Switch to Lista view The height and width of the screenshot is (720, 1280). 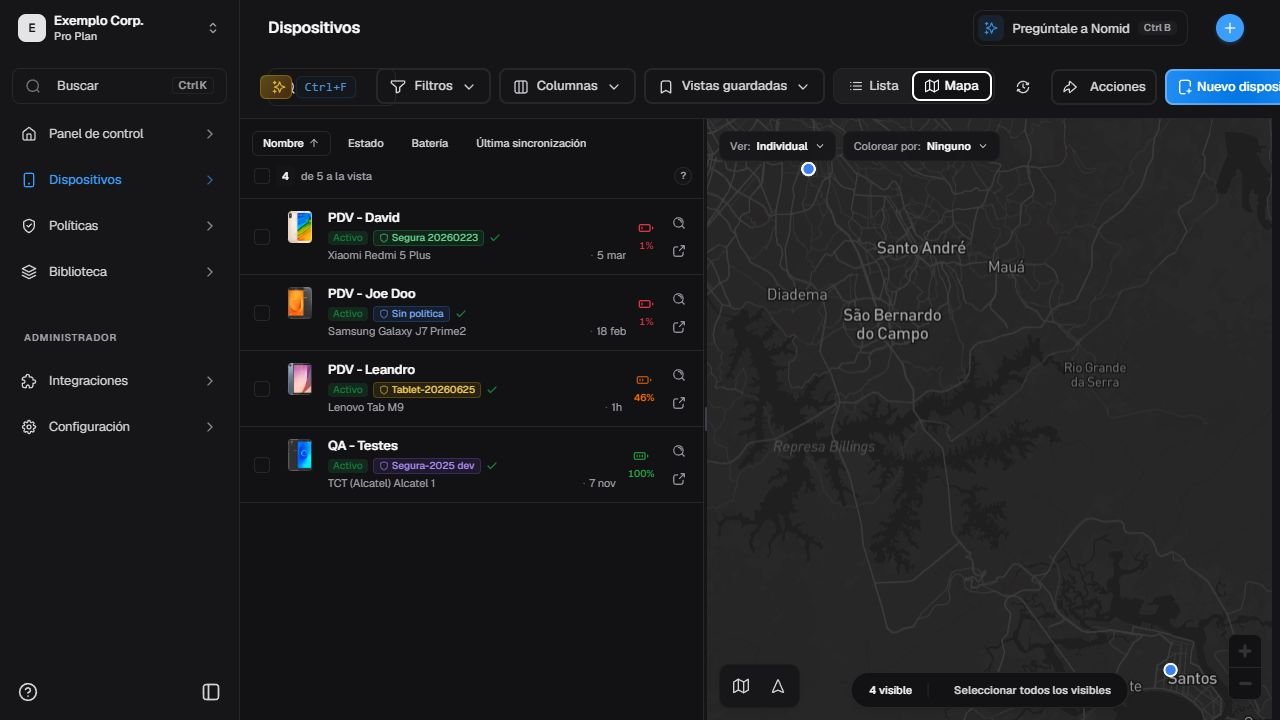coord(874,86)
